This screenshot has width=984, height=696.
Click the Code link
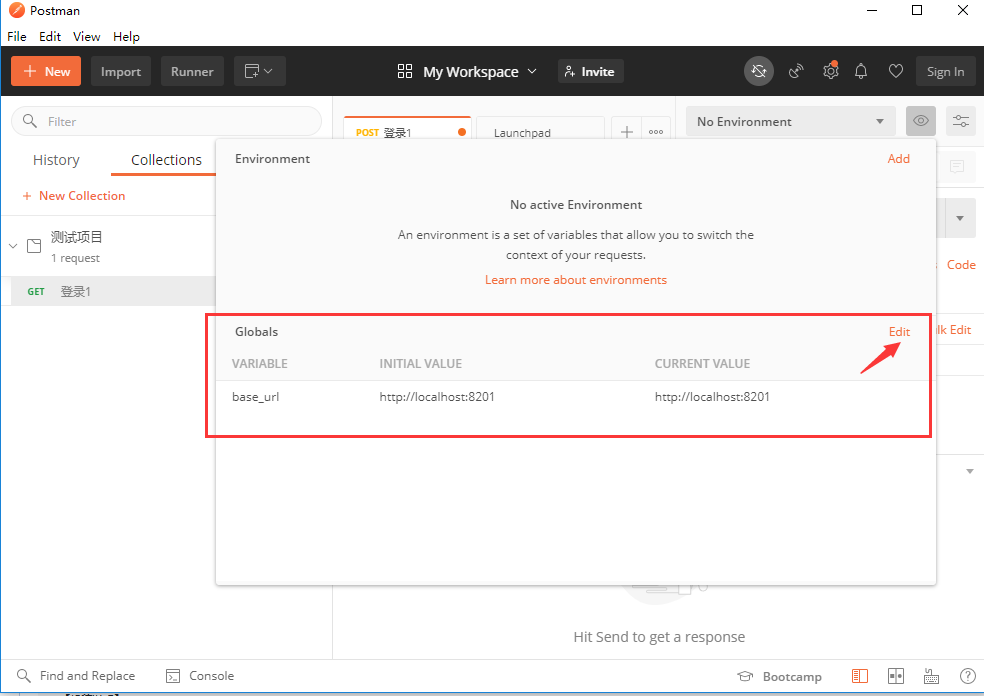click(961, 265)
